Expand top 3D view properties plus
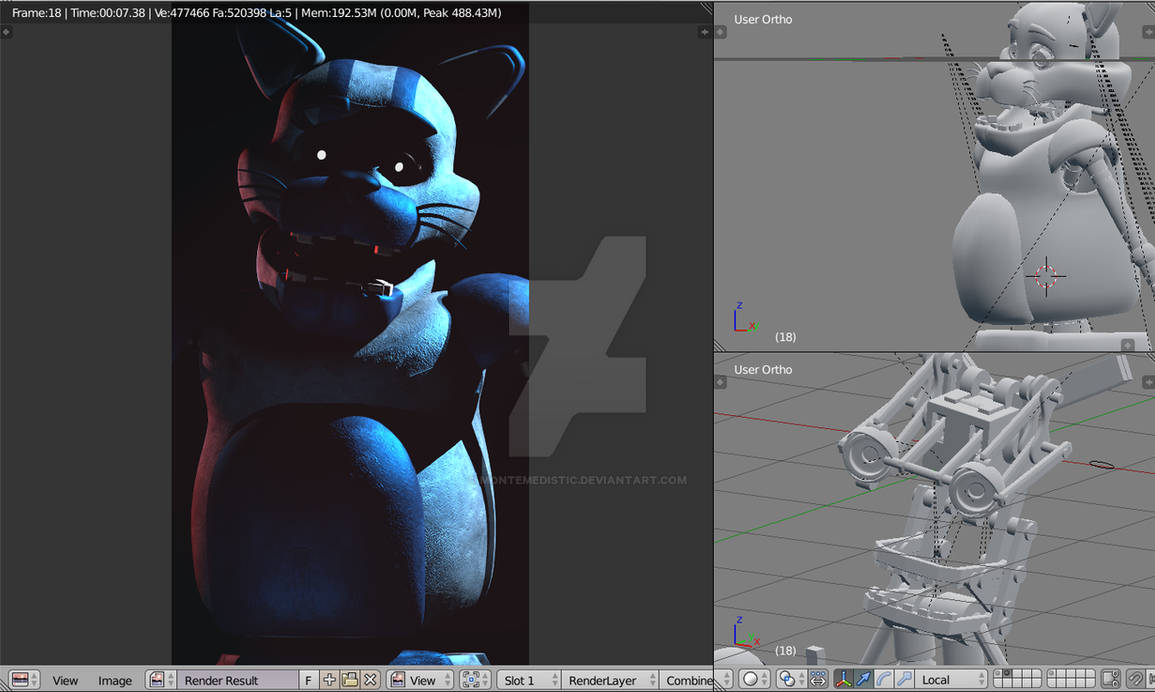 1148,32
